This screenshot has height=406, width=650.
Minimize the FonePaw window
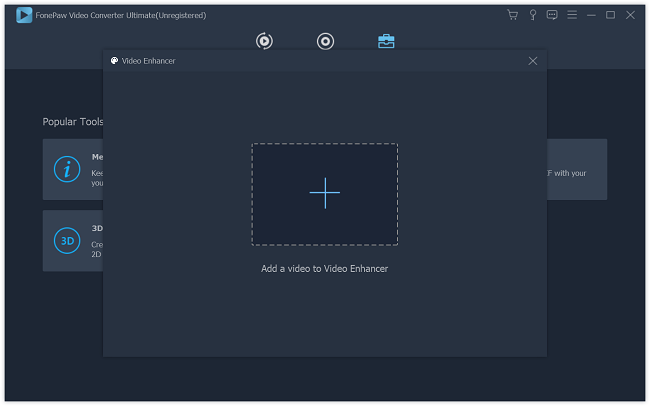[592, 15]
